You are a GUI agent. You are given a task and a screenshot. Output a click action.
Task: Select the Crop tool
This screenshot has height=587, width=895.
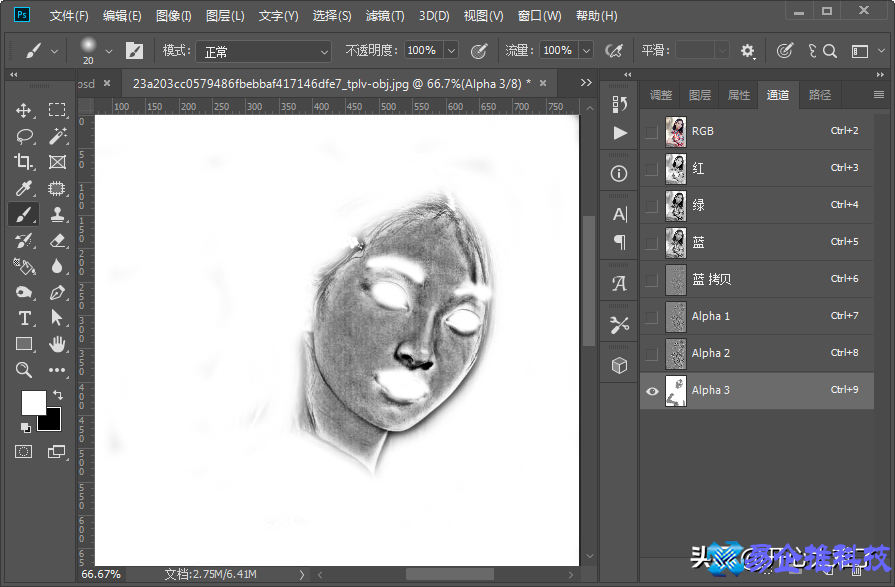pyautogui.click(x=24, y=162)
